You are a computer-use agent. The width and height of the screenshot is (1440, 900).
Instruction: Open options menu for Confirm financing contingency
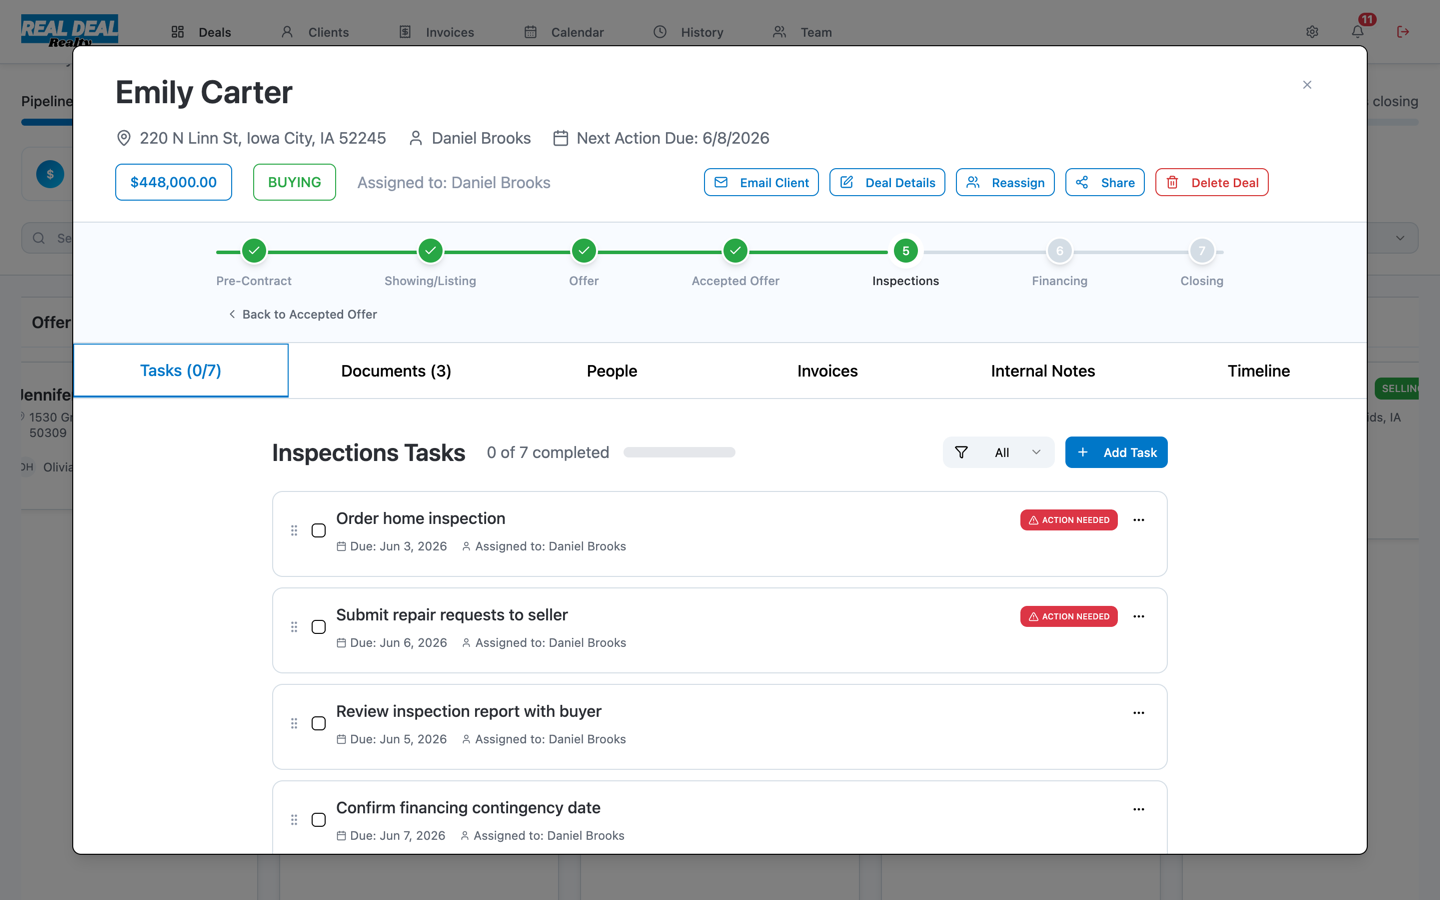coord(1139,809)
